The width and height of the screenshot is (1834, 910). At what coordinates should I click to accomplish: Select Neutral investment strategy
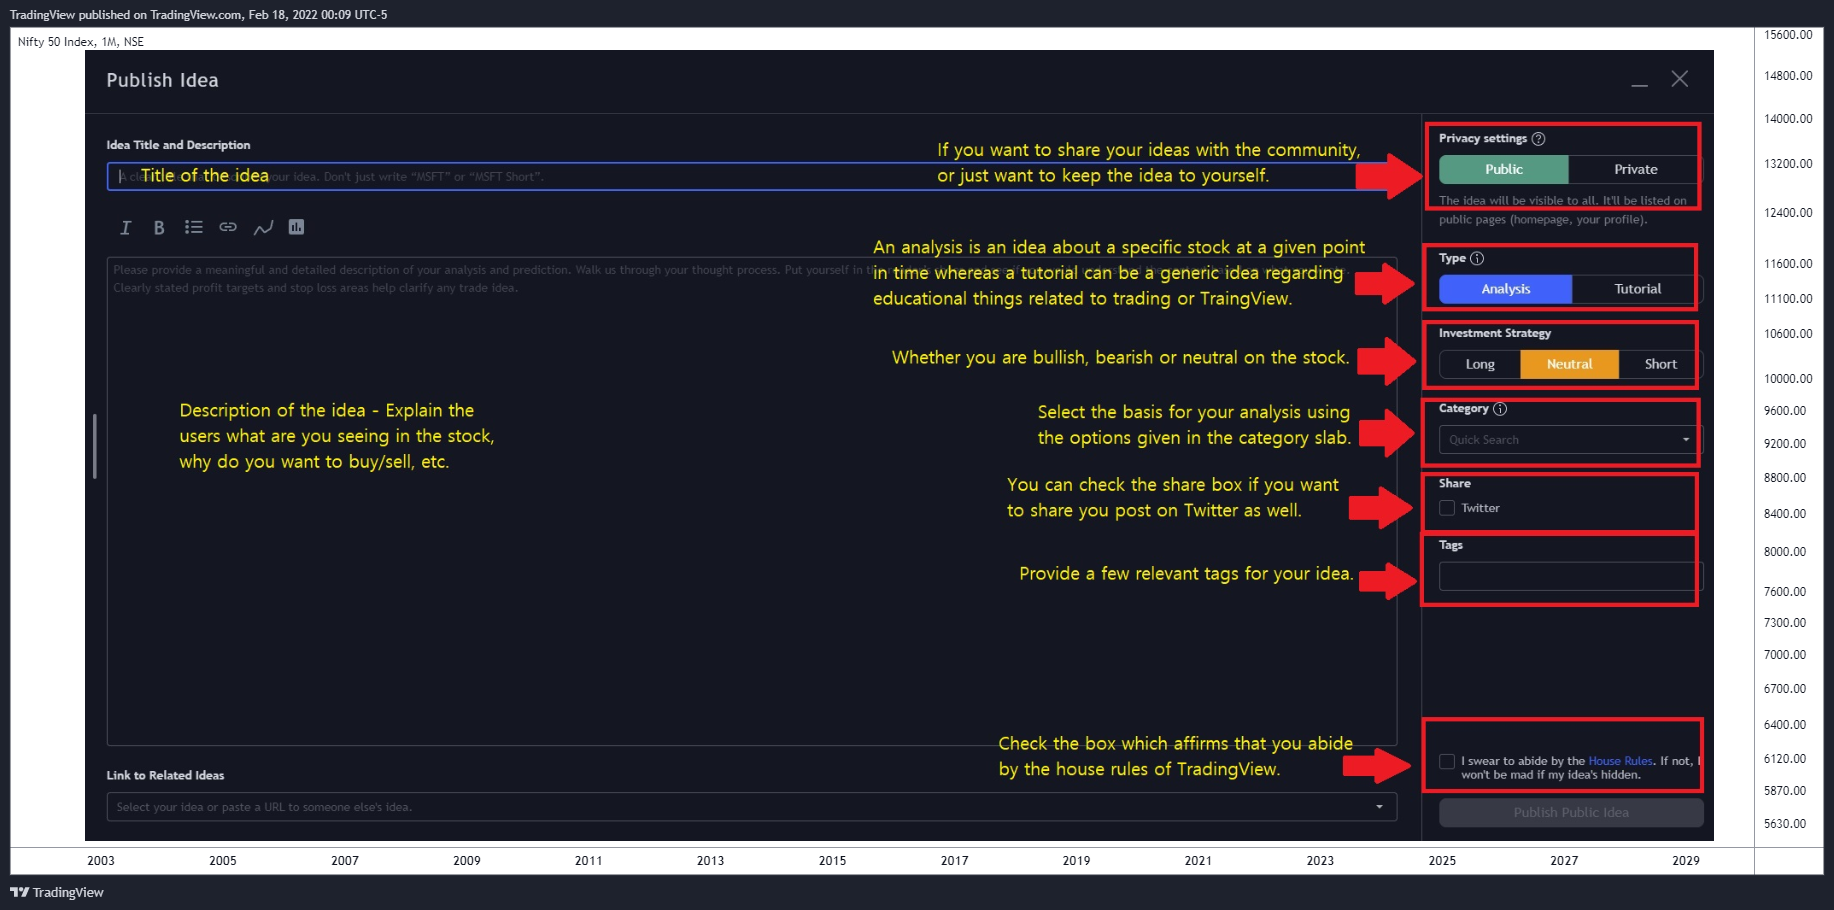1569,365
